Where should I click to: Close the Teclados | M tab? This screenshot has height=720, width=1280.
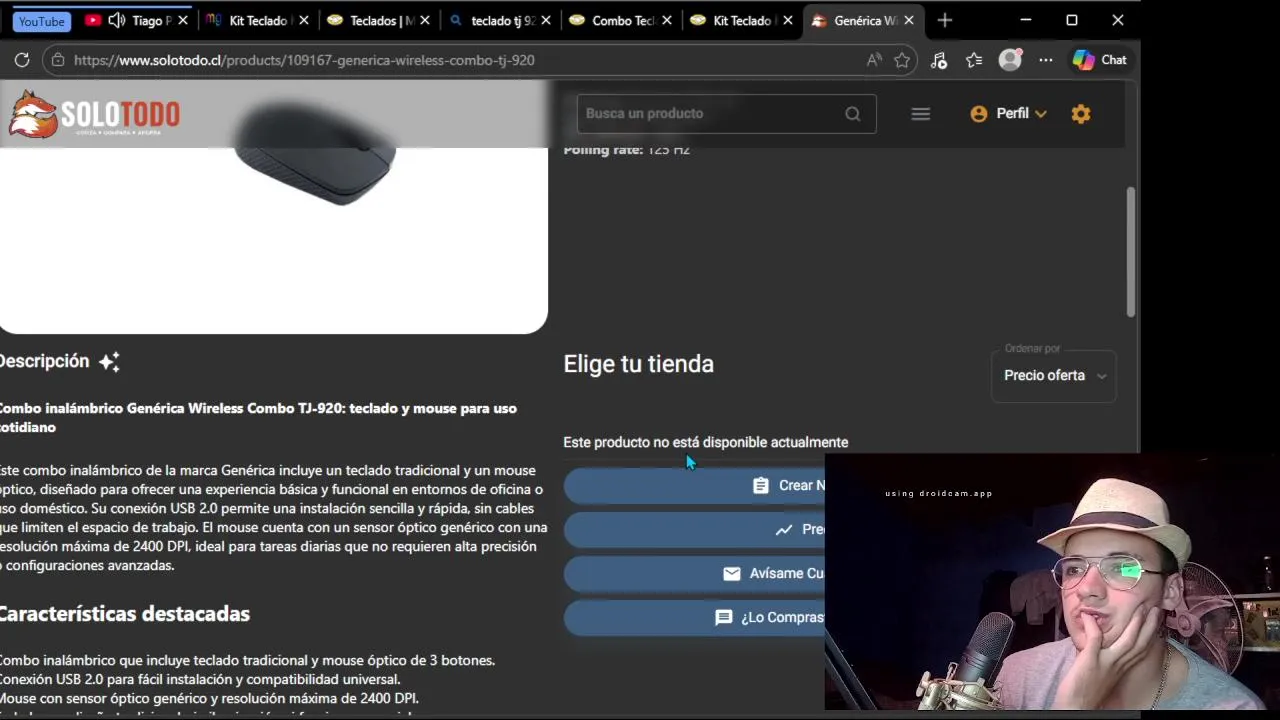[x=425, y=20]
